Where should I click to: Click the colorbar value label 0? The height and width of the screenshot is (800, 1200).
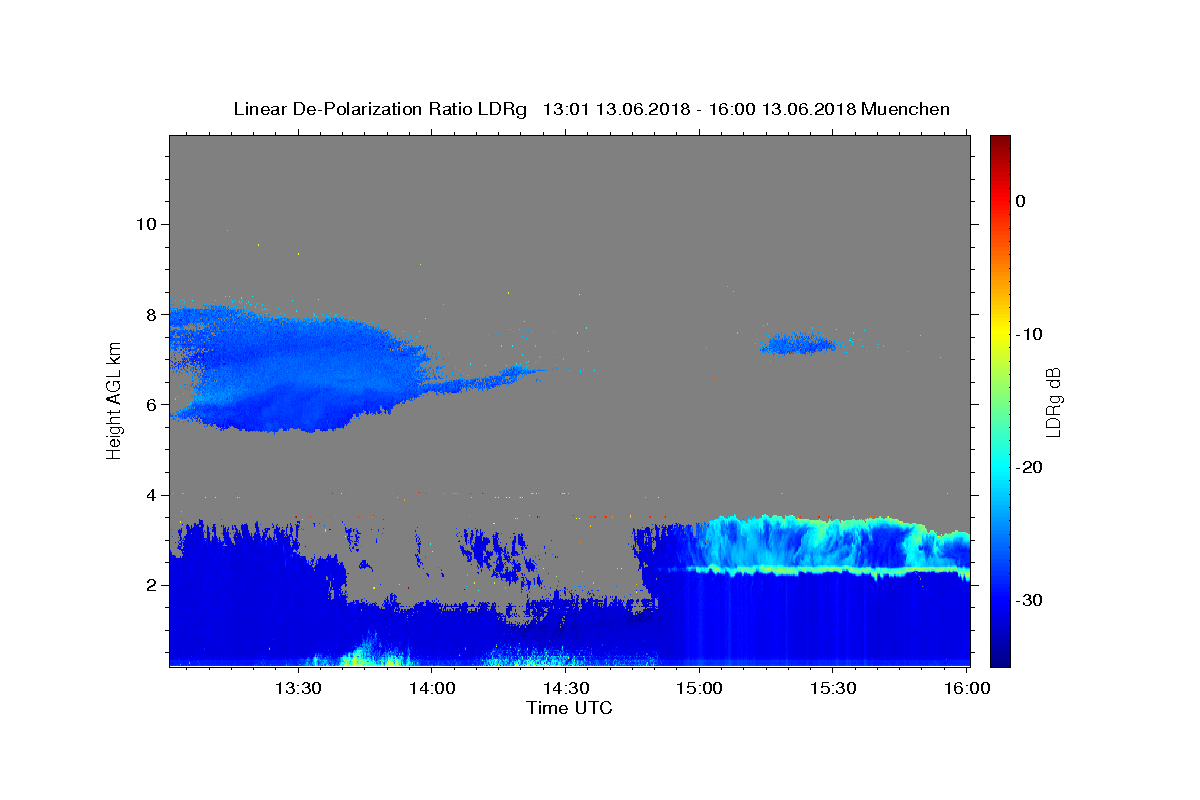[x=1020, y=201]
